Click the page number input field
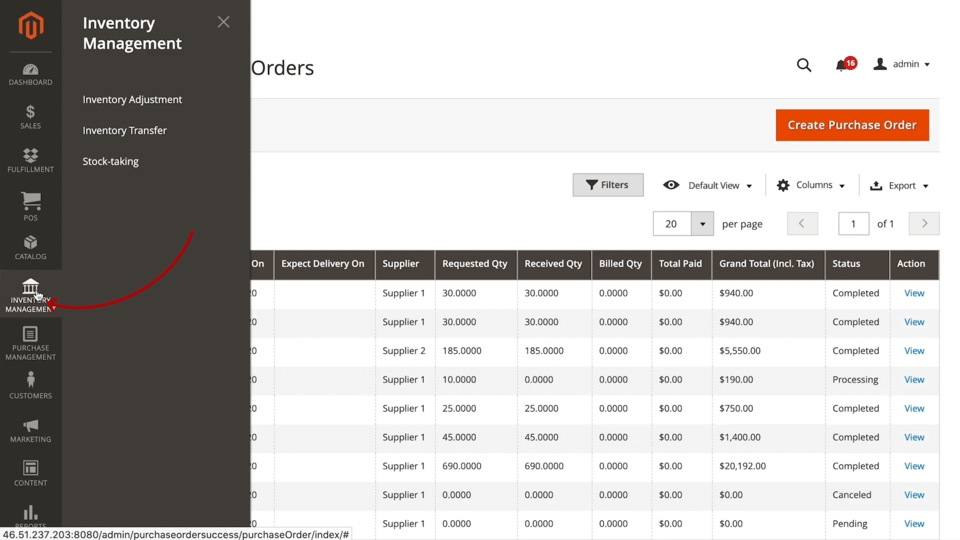Viewport: 960px width, 540px height. [853, 224]
